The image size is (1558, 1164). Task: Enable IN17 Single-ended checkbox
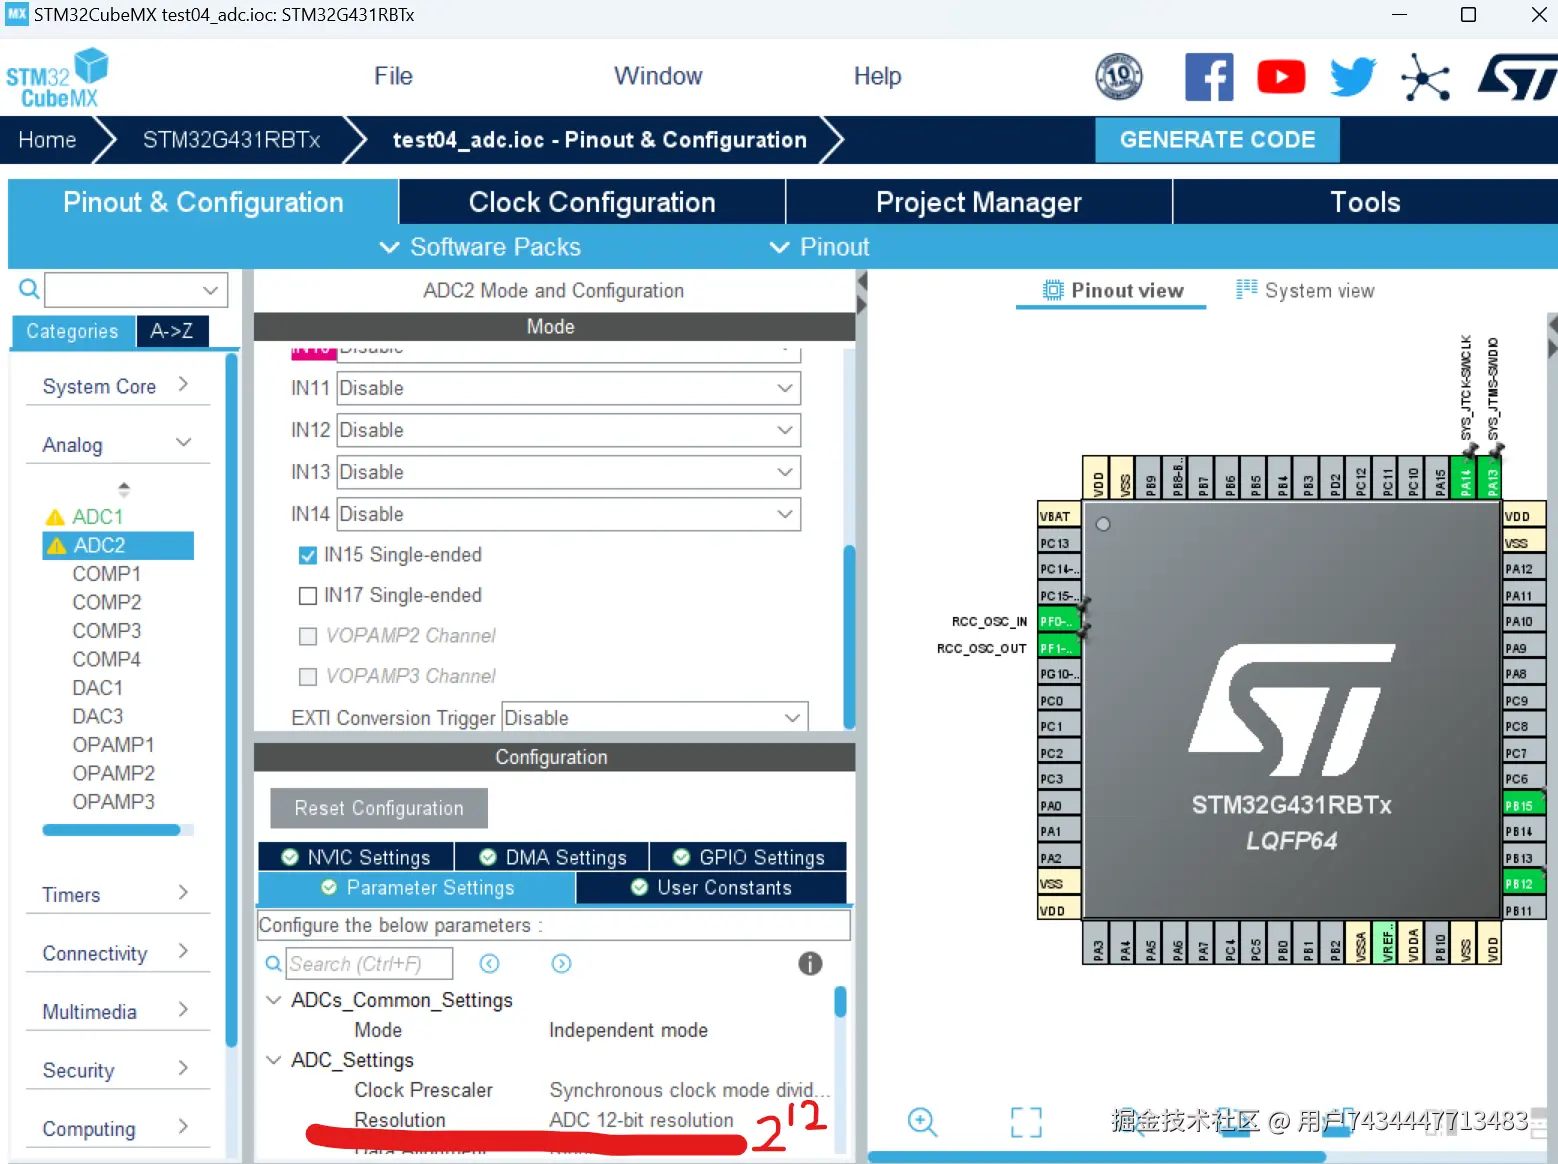308,596
